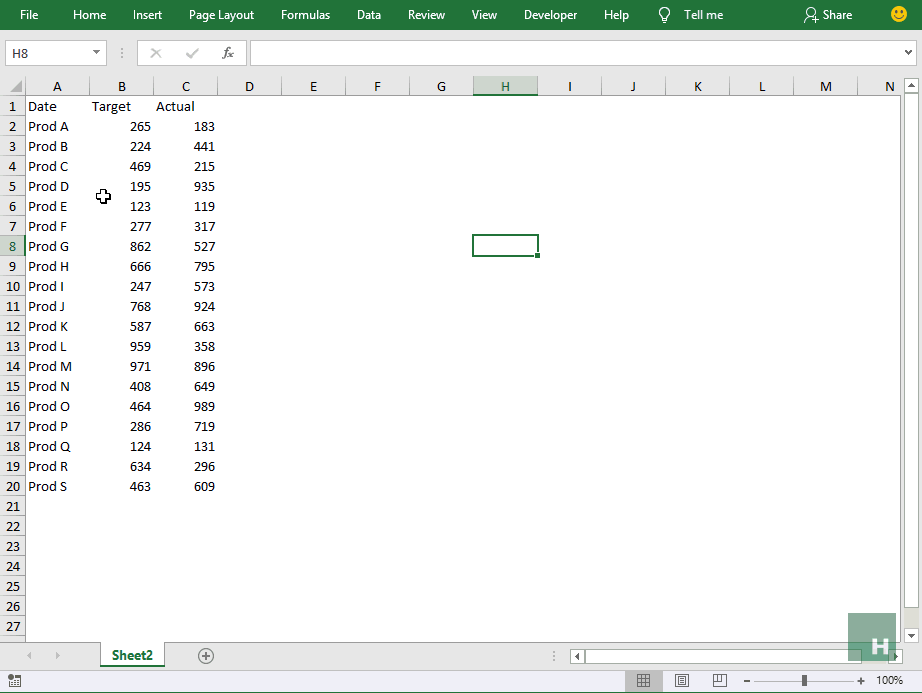This screenshot has height=693, width=922.
Task: Click the cell containing 989
Action: (x=186, y=406)
